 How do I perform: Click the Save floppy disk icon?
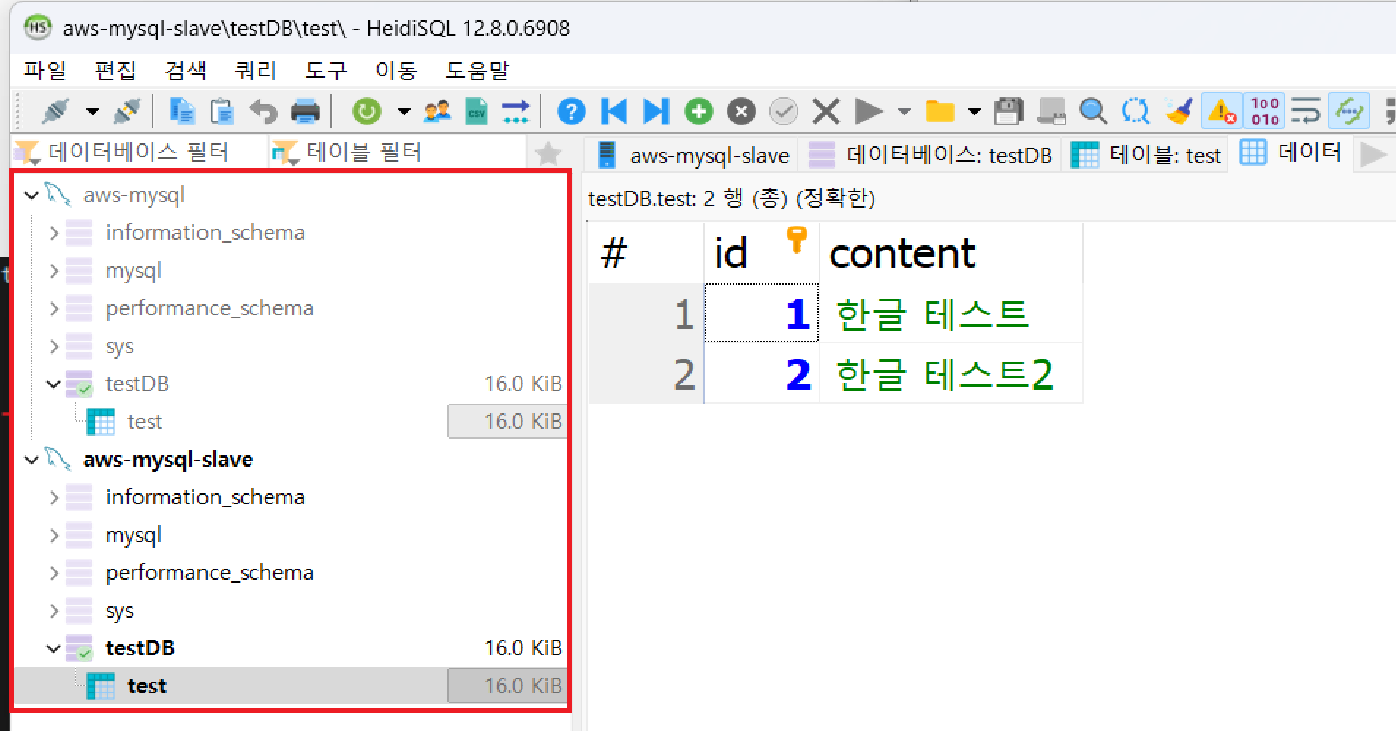click(1009, 110)
